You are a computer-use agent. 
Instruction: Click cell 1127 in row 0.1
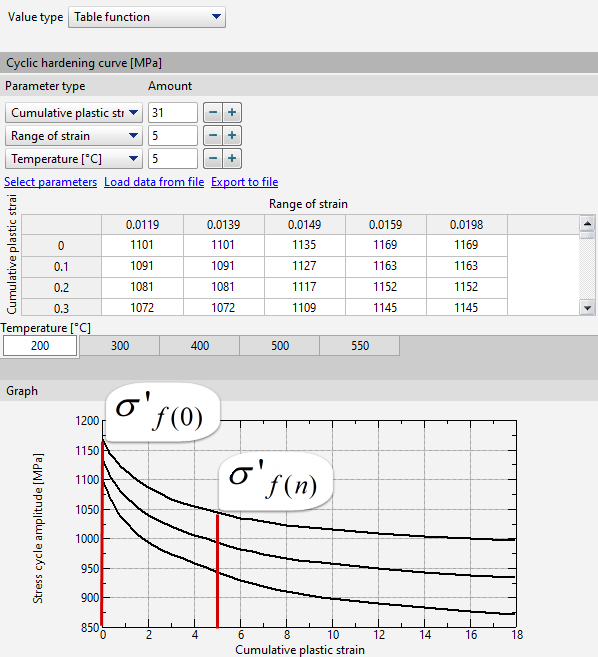pos(304,266)
